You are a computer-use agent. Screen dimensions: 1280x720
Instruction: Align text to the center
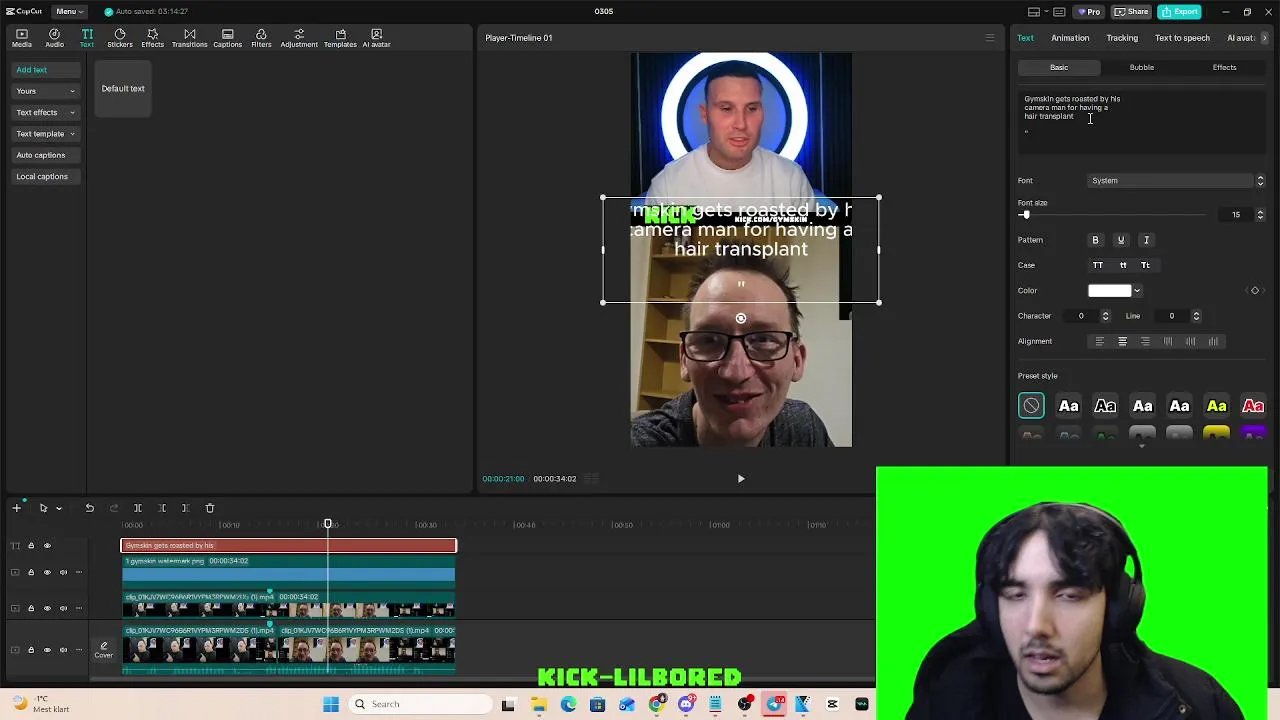coord(1122,341)
